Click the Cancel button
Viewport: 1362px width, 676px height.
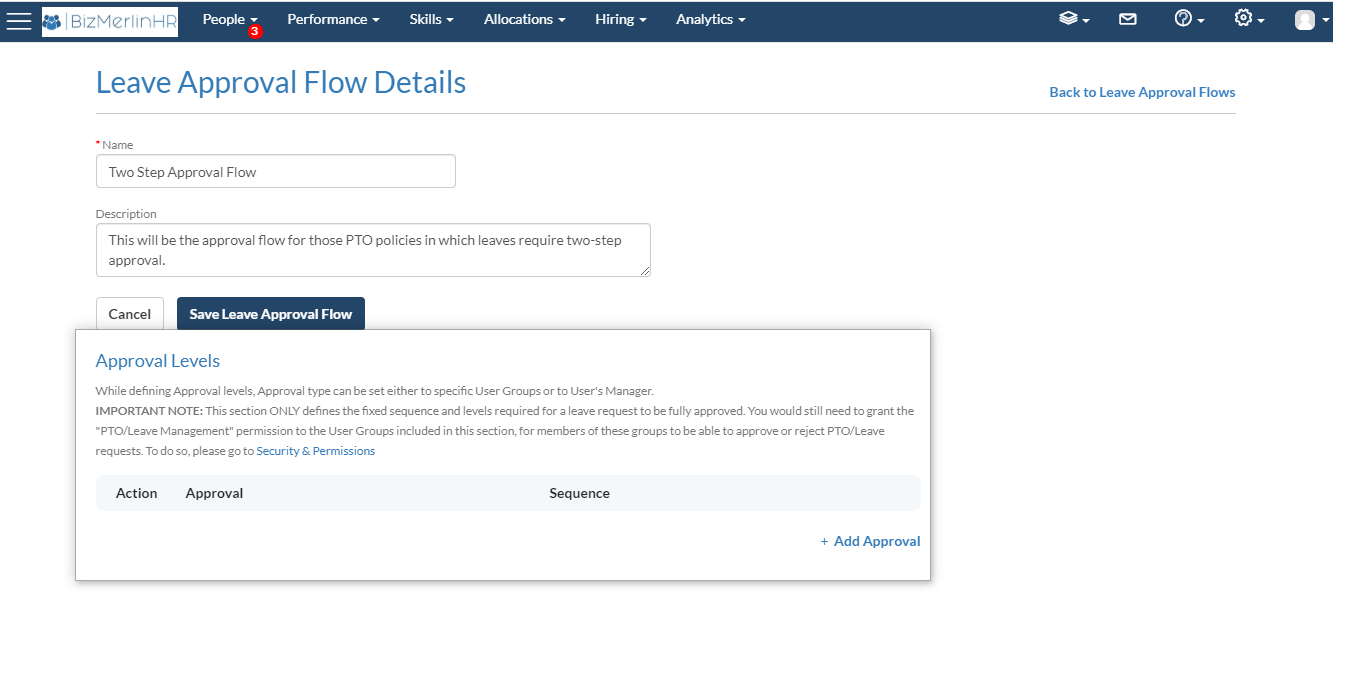[129, 313]
